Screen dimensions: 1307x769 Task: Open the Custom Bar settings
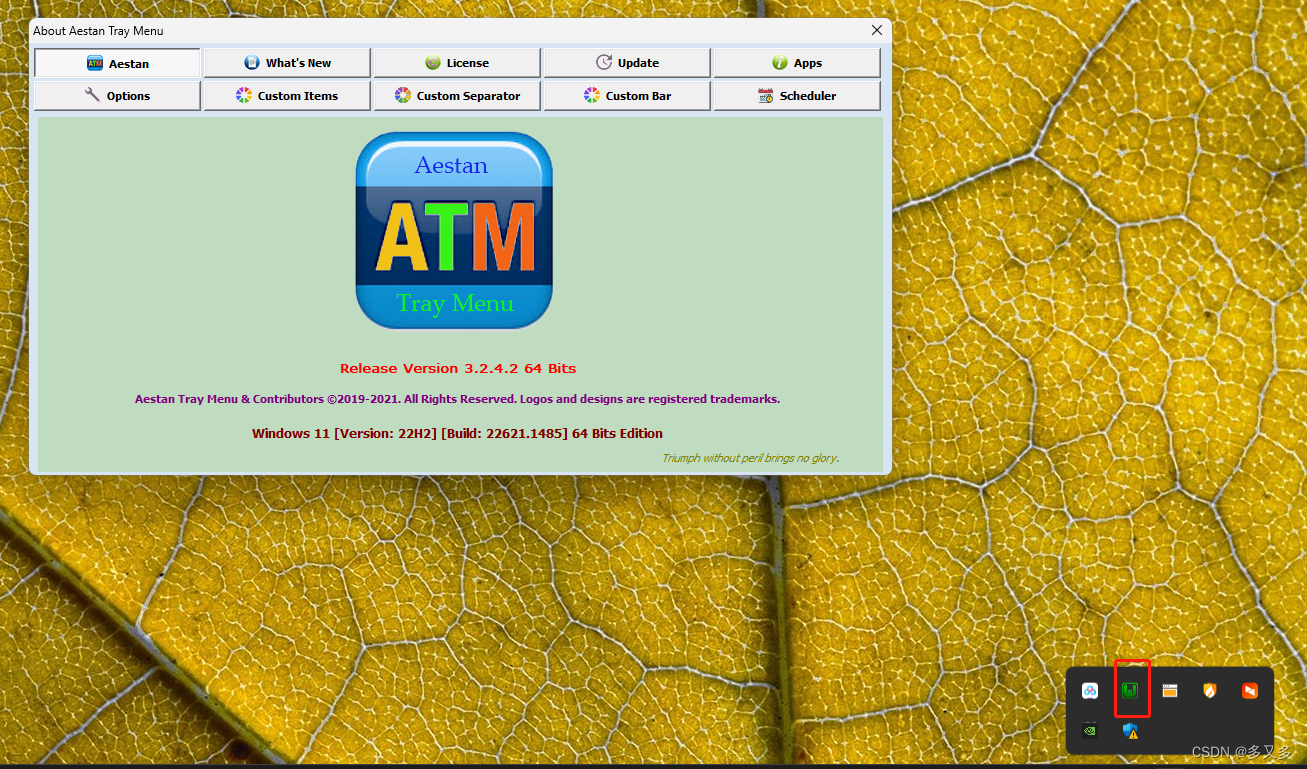click(627, 96)
